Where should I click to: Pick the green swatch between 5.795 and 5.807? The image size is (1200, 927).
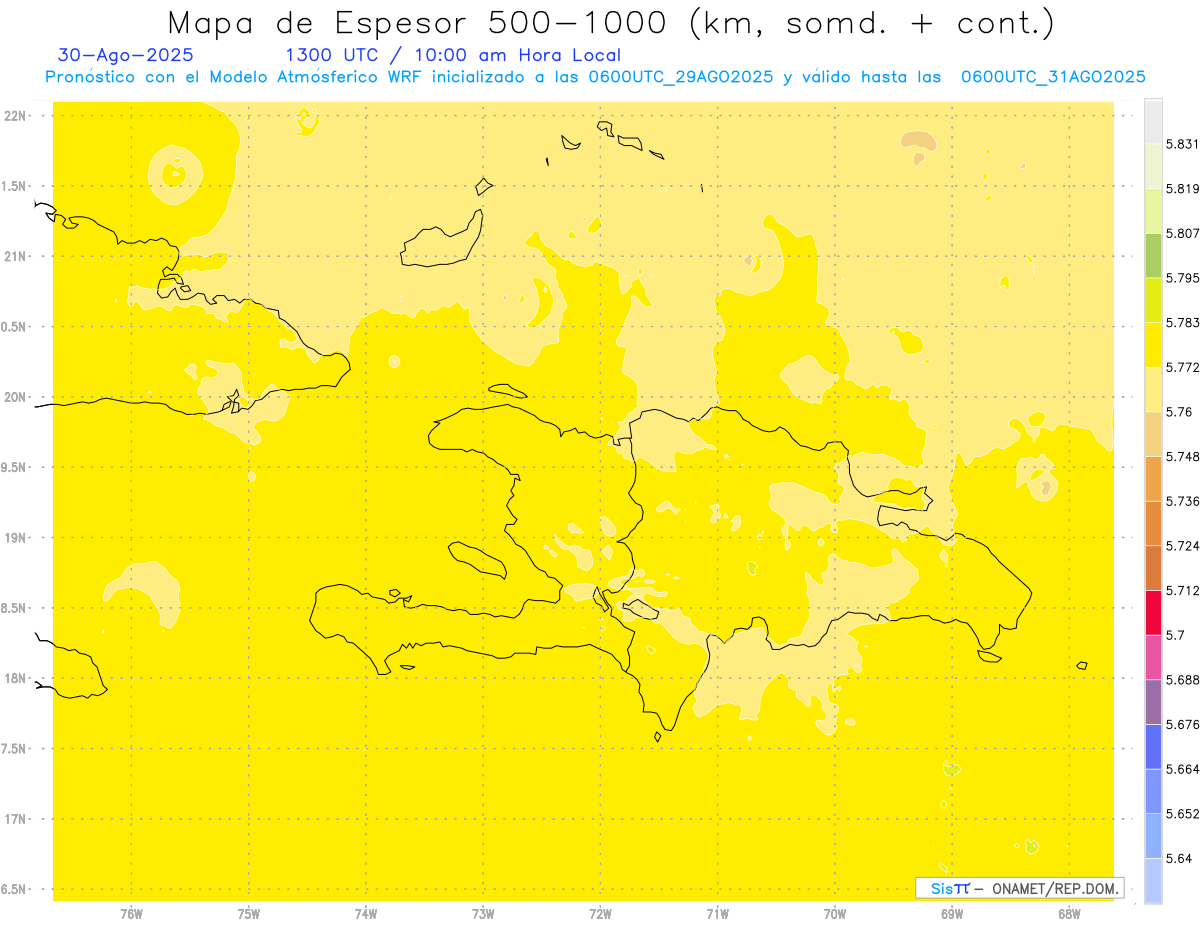click(1153, 255)
